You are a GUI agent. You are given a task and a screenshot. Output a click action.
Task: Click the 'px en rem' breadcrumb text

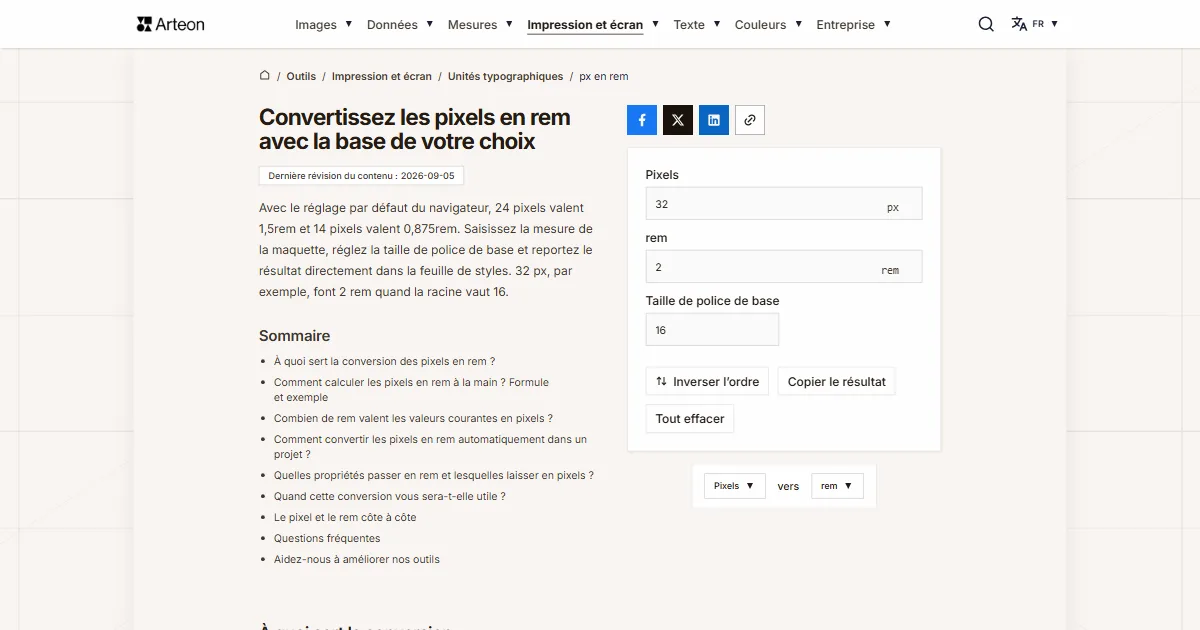(x=604, y=76)
